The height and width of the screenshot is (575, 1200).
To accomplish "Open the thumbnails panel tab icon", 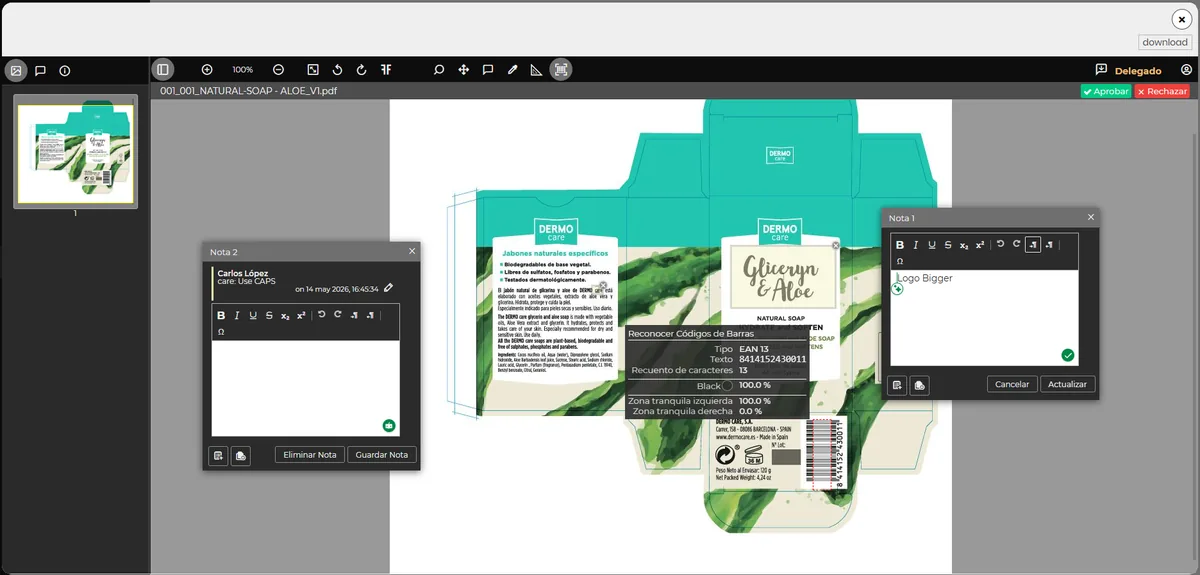I will [15, 71].
